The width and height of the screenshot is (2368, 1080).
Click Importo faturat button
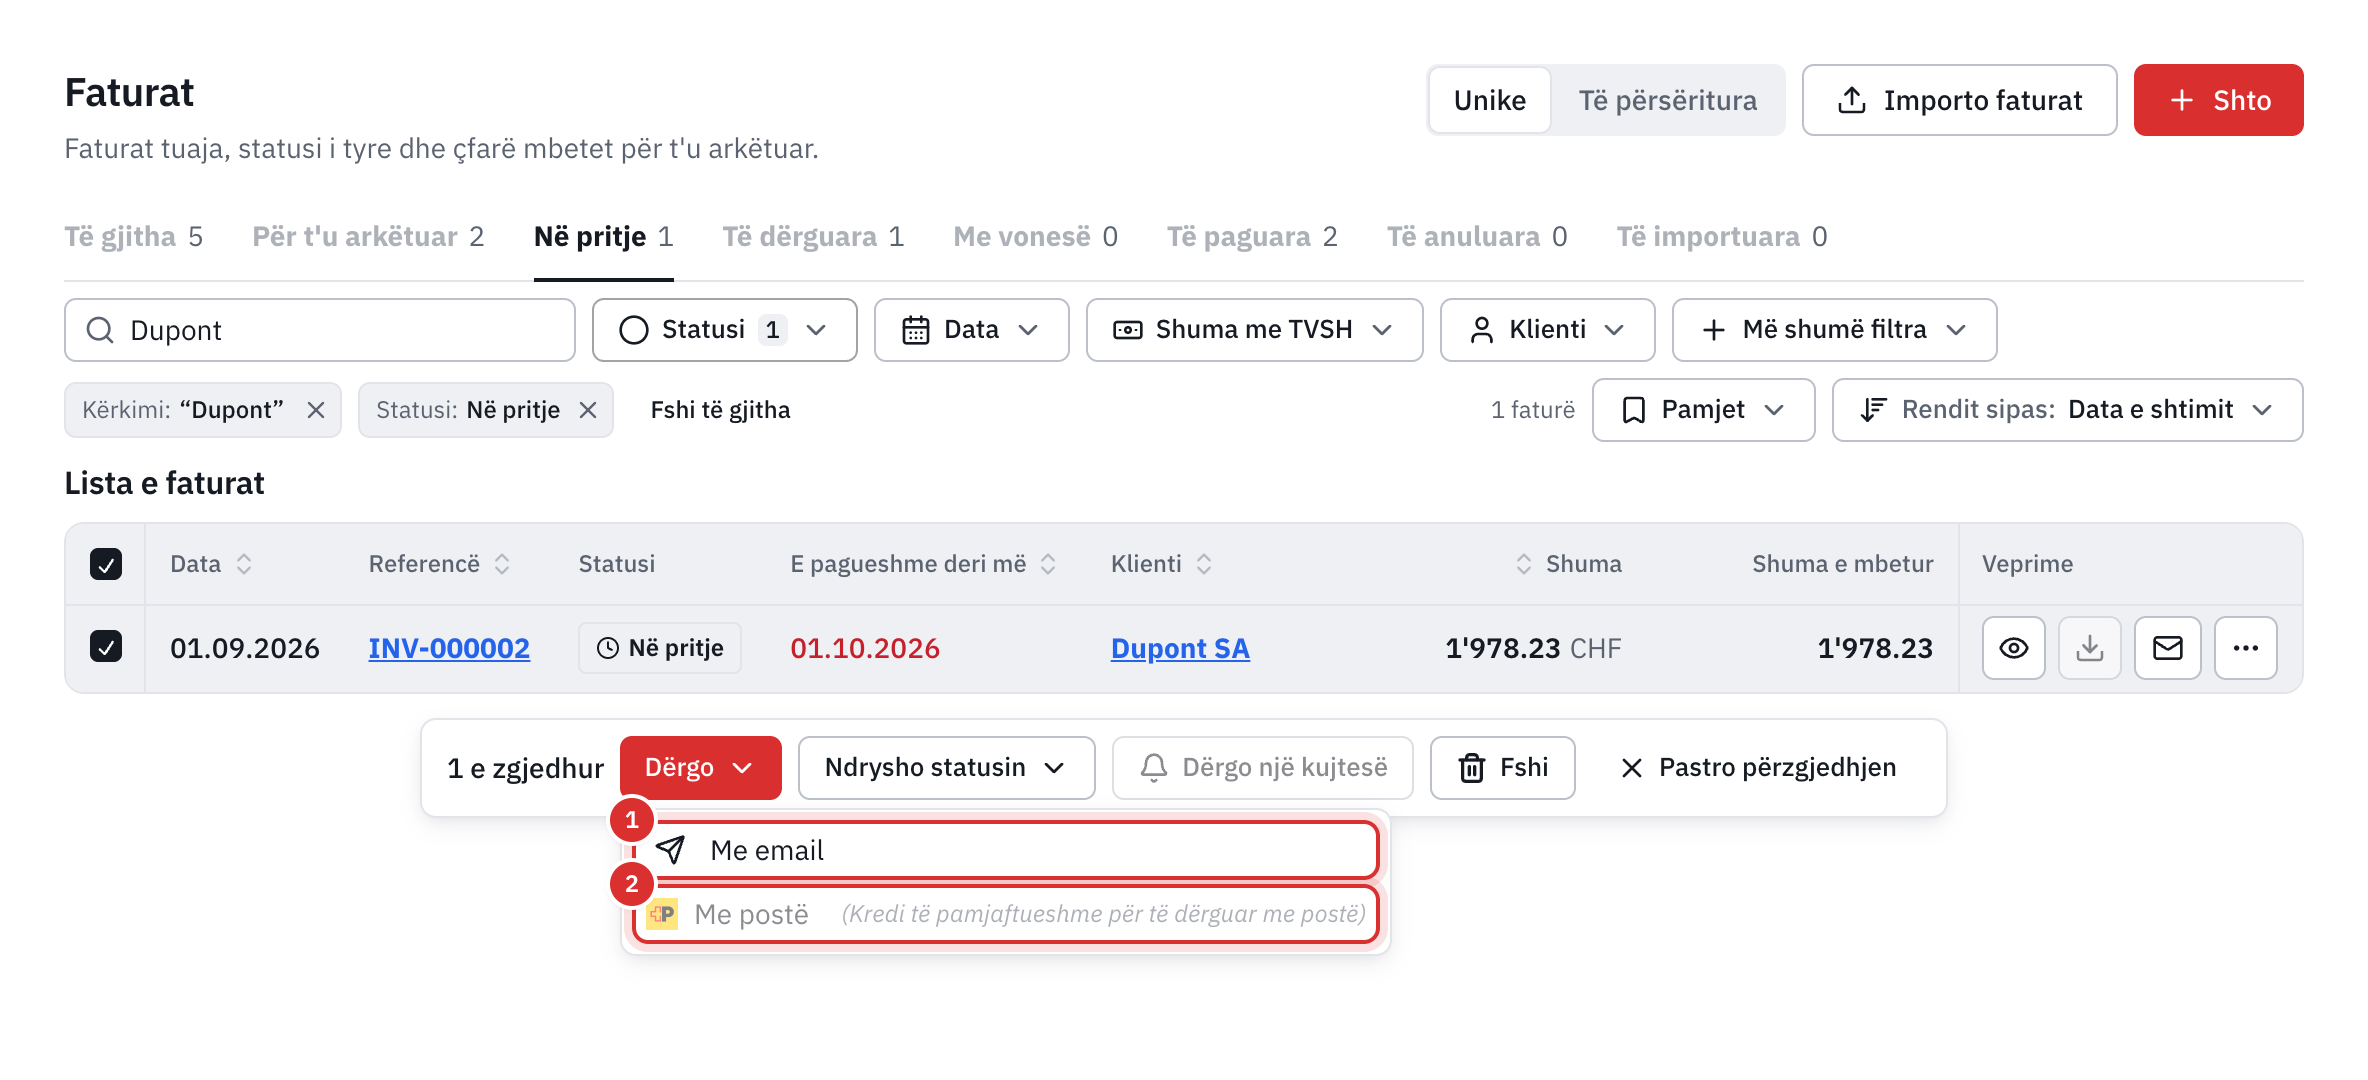[x=1959, y=100]
